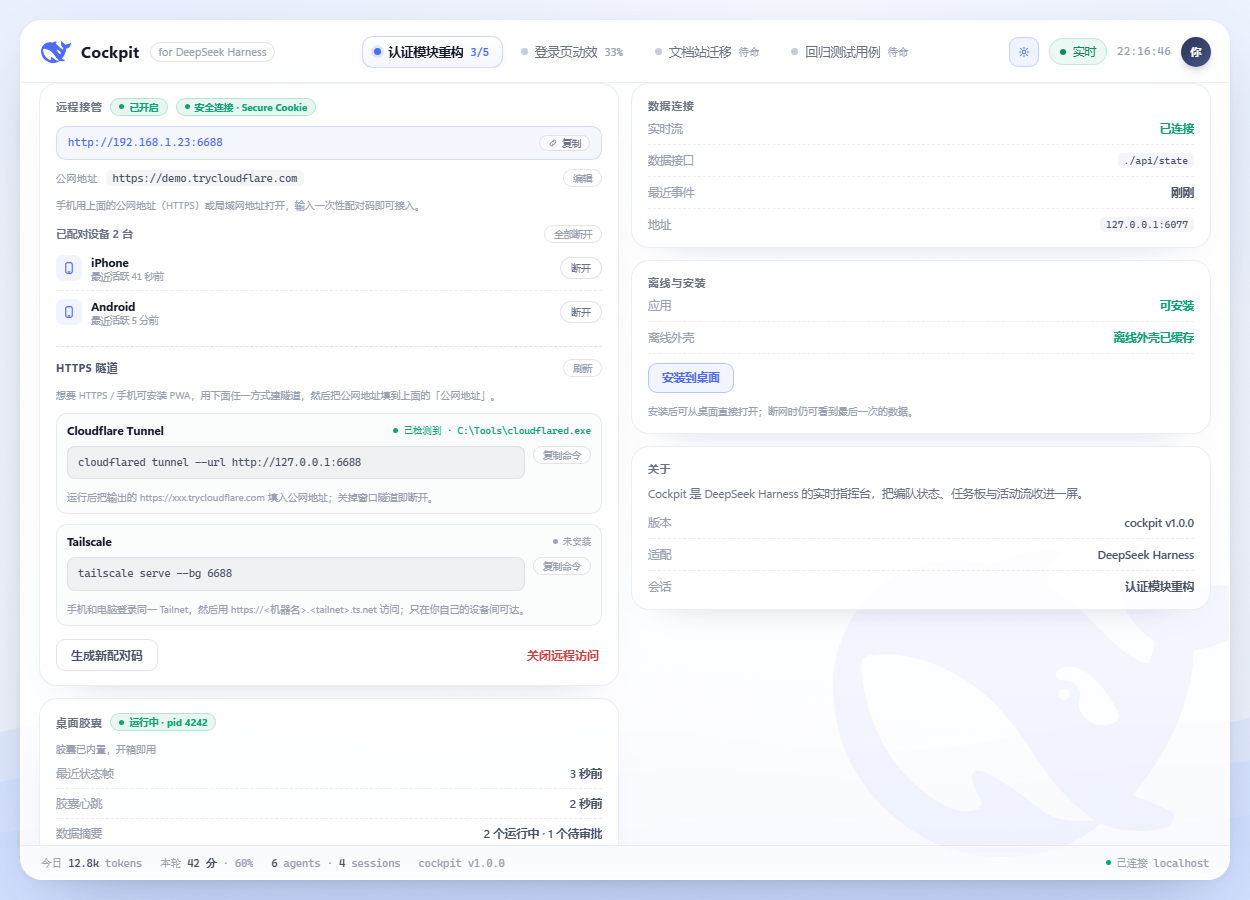Click the iPhone device icon
1250x900 pixels.
pyautogui.click(x=69, y=268)
